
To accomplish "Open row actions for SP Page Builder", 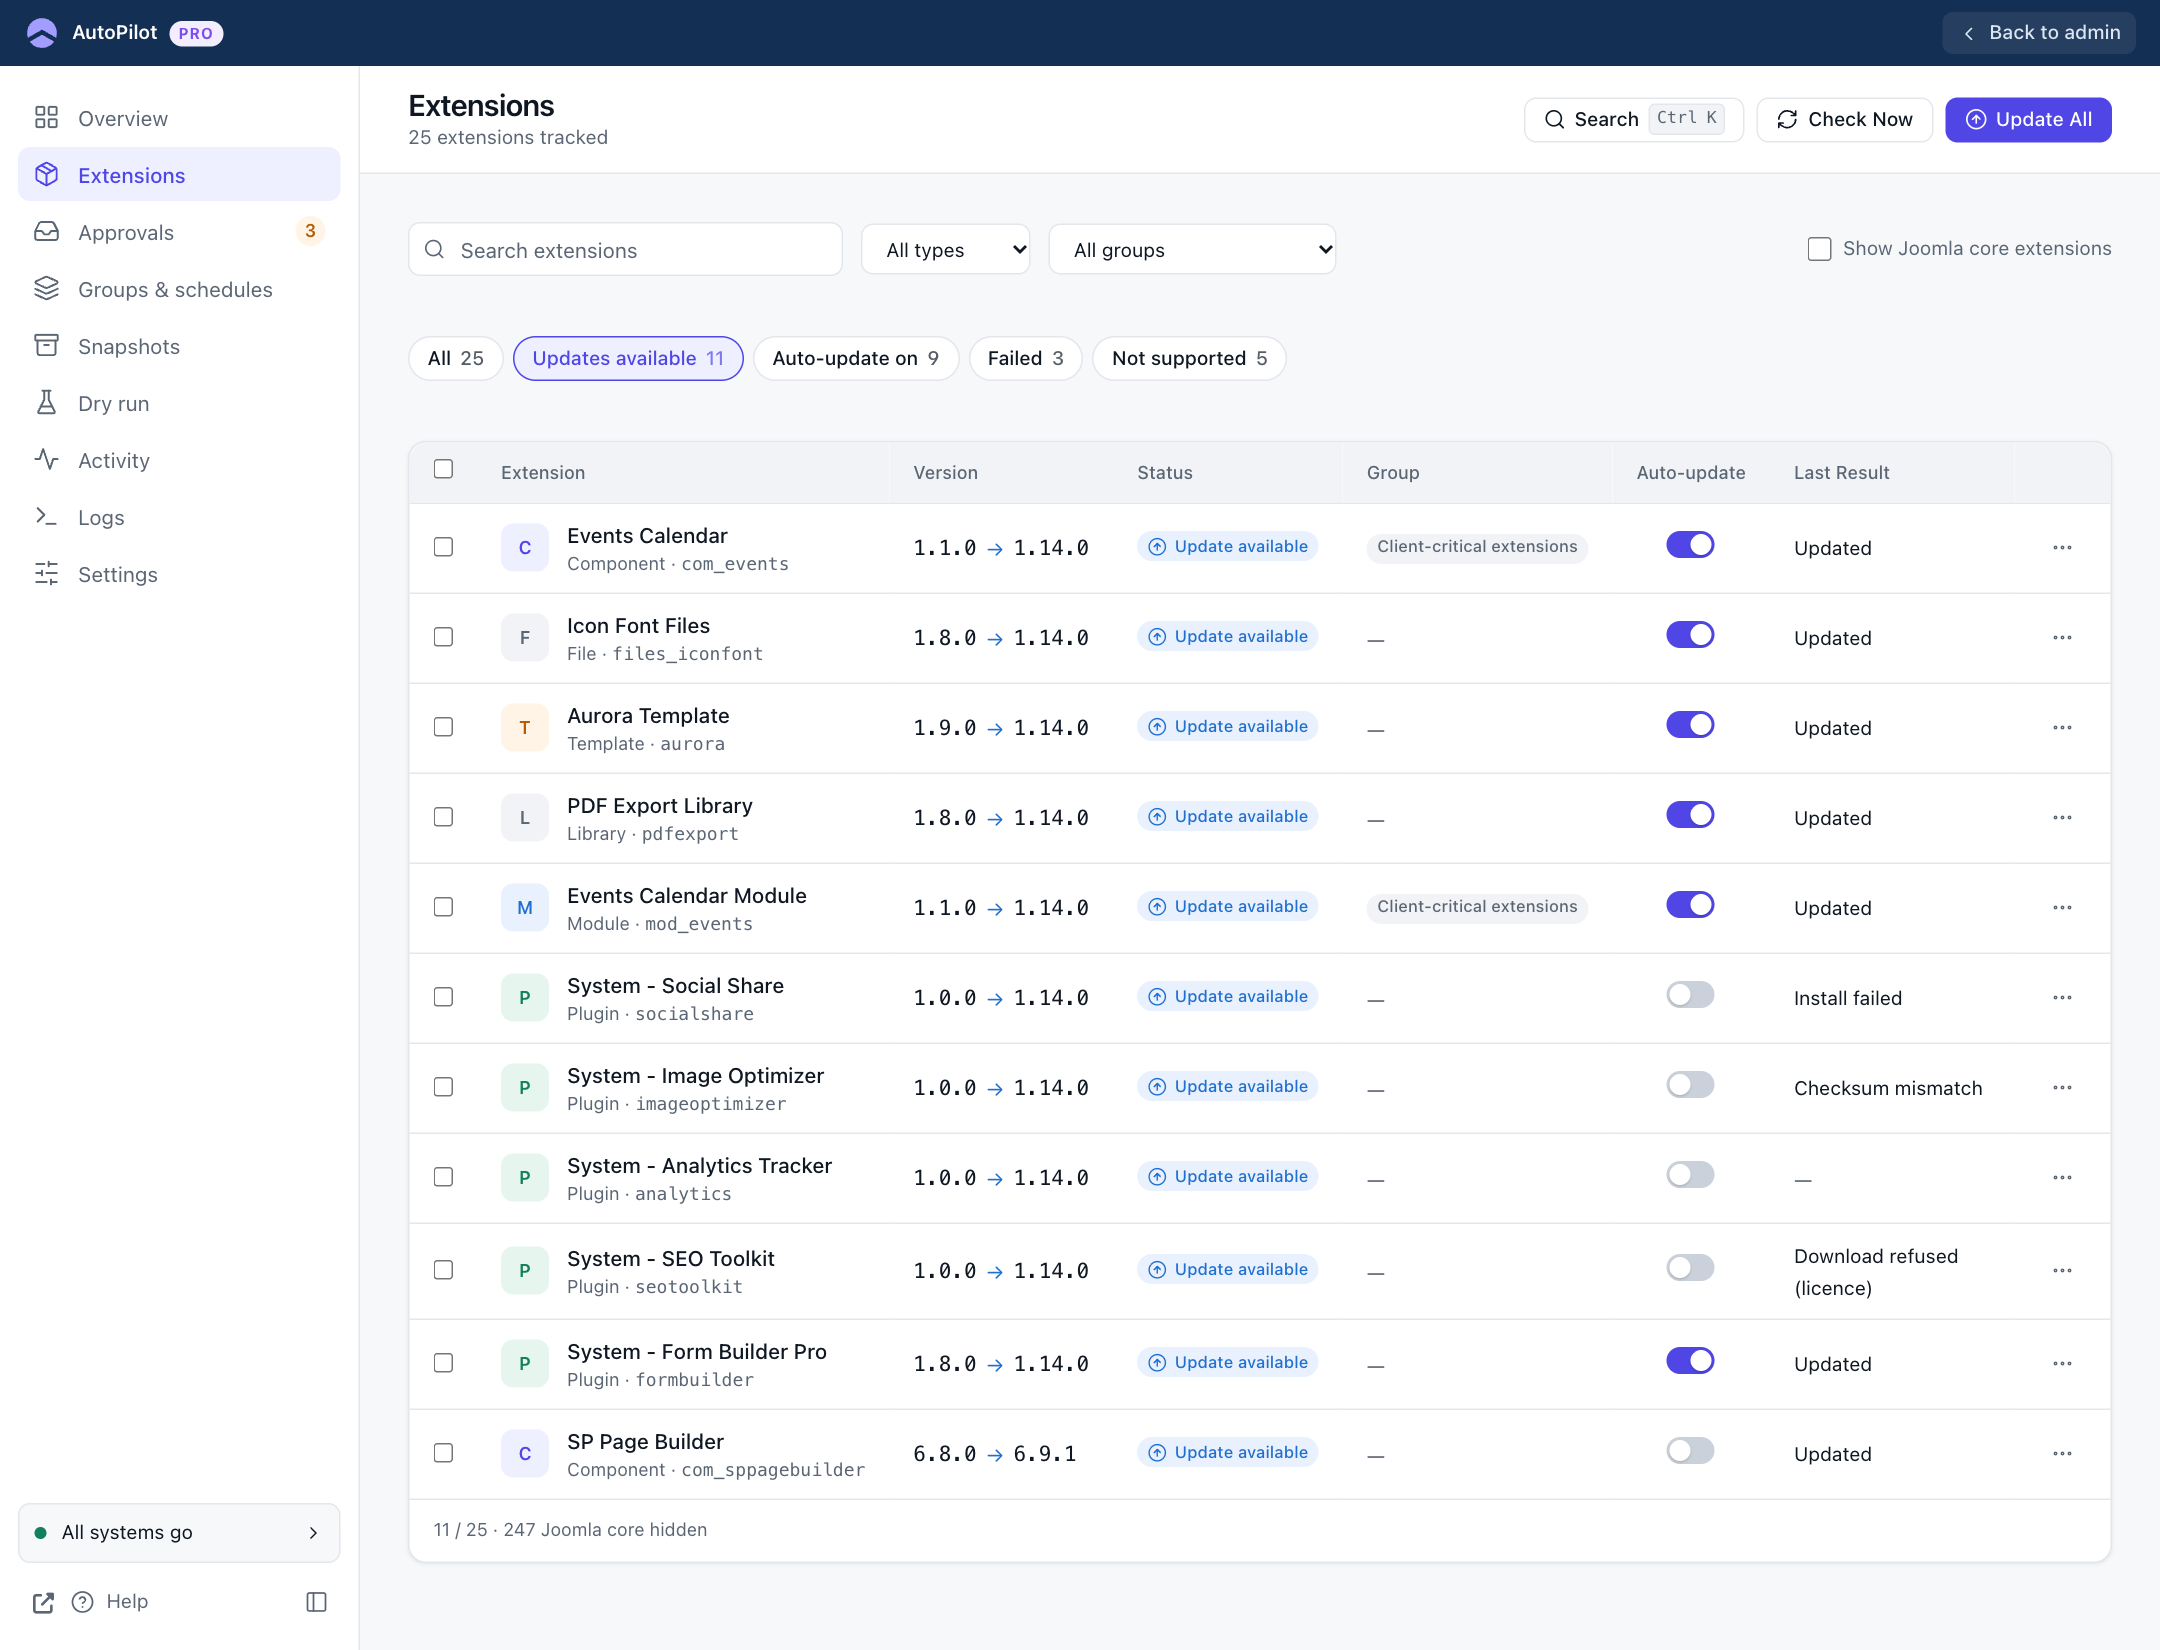I will point(2062,1454).
